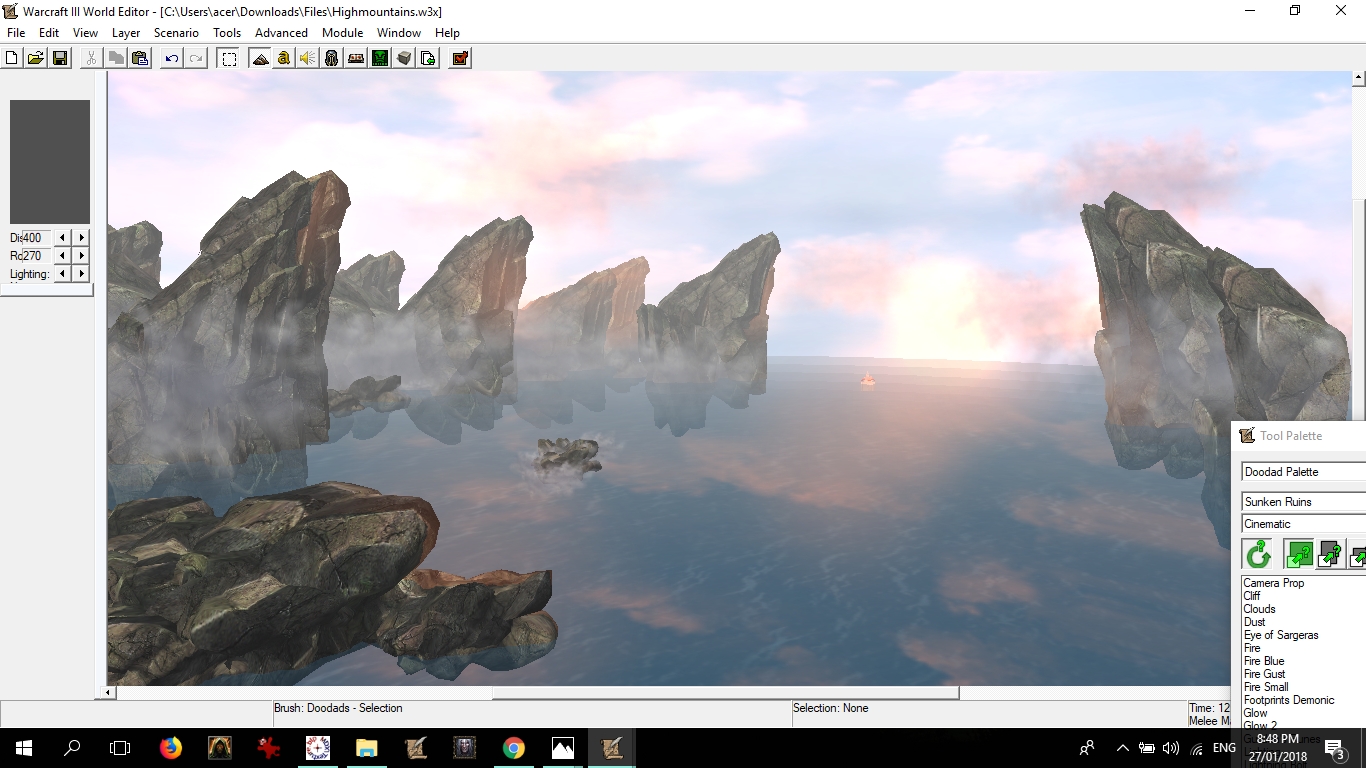1366x768 pixels.
Task: Open Google Chrome from the taskbar
Action: [x=514, y=748]
